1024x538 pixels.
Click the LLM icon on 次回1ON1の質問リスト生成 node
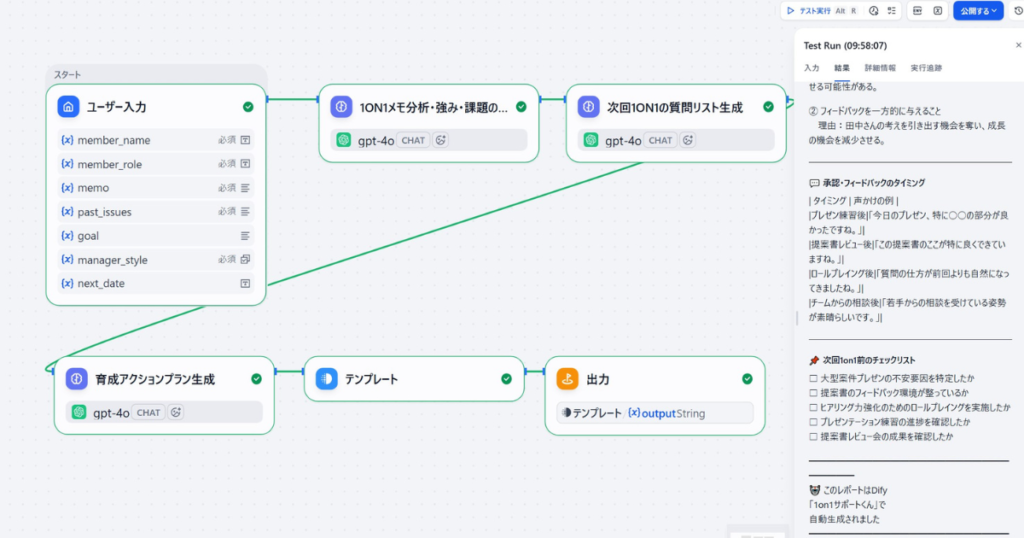point(588,106)
